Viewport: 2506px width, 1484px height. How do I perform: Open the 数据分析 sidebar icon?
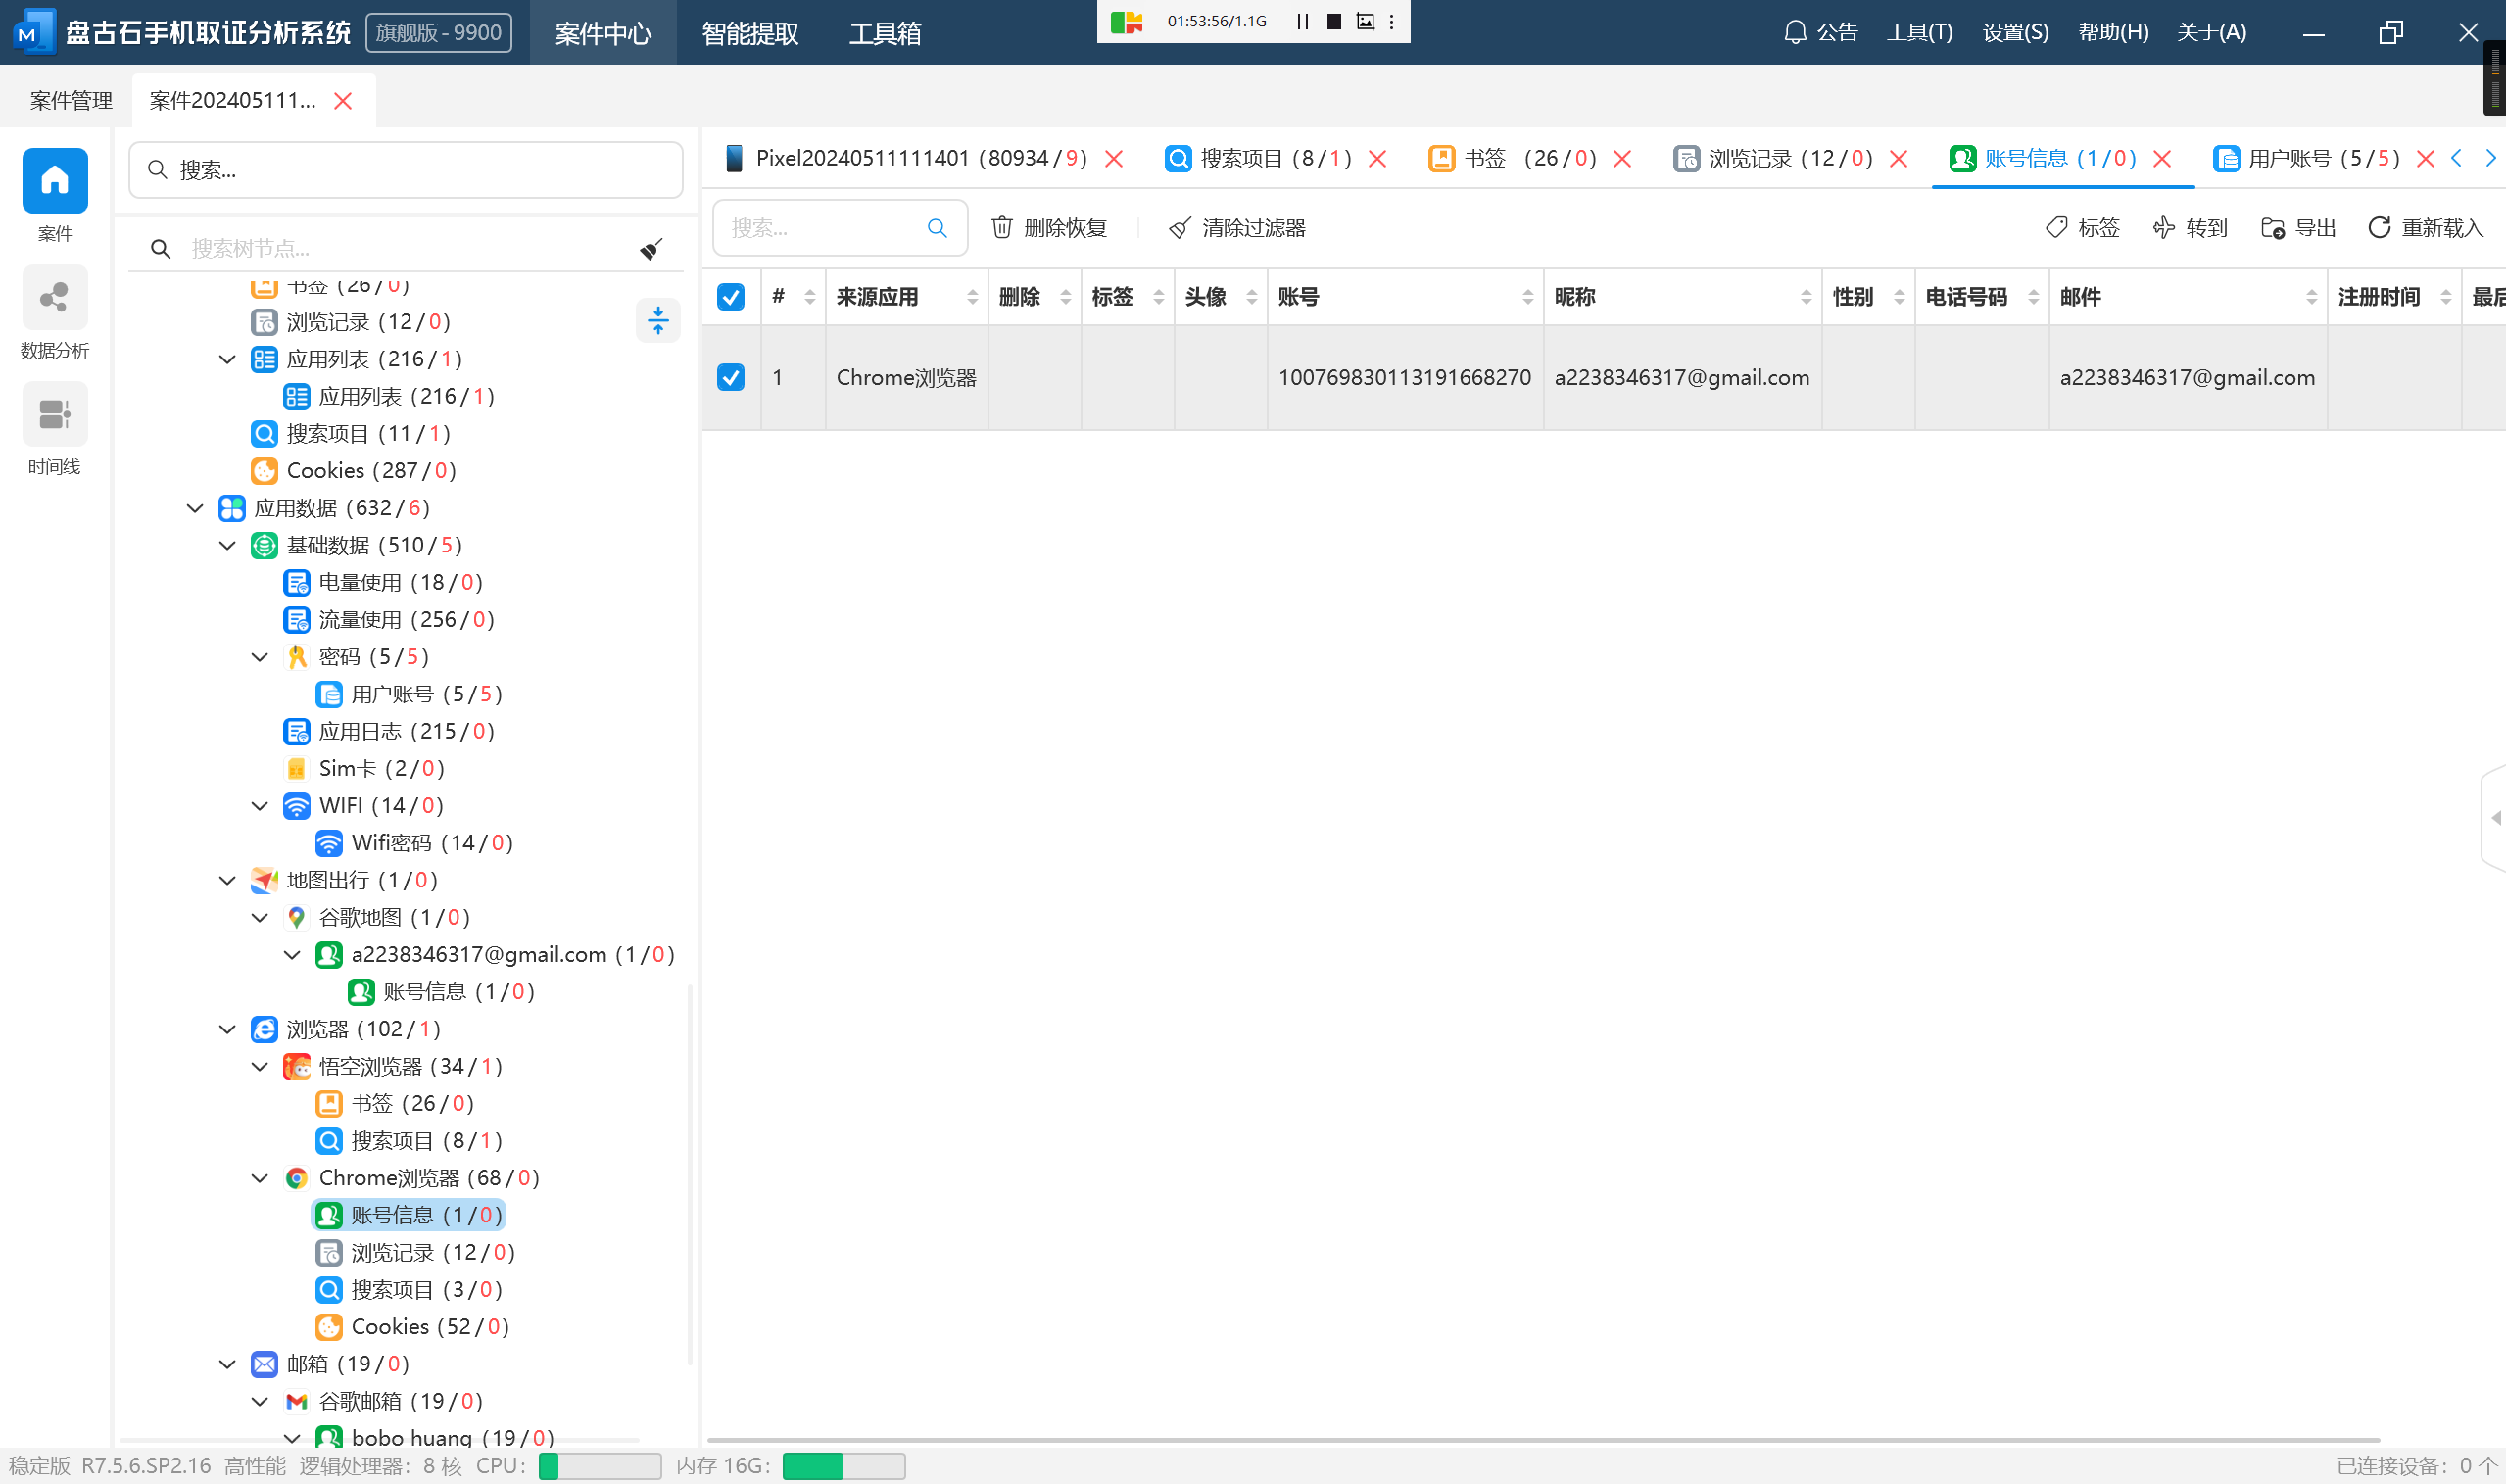tap(54, 298)
